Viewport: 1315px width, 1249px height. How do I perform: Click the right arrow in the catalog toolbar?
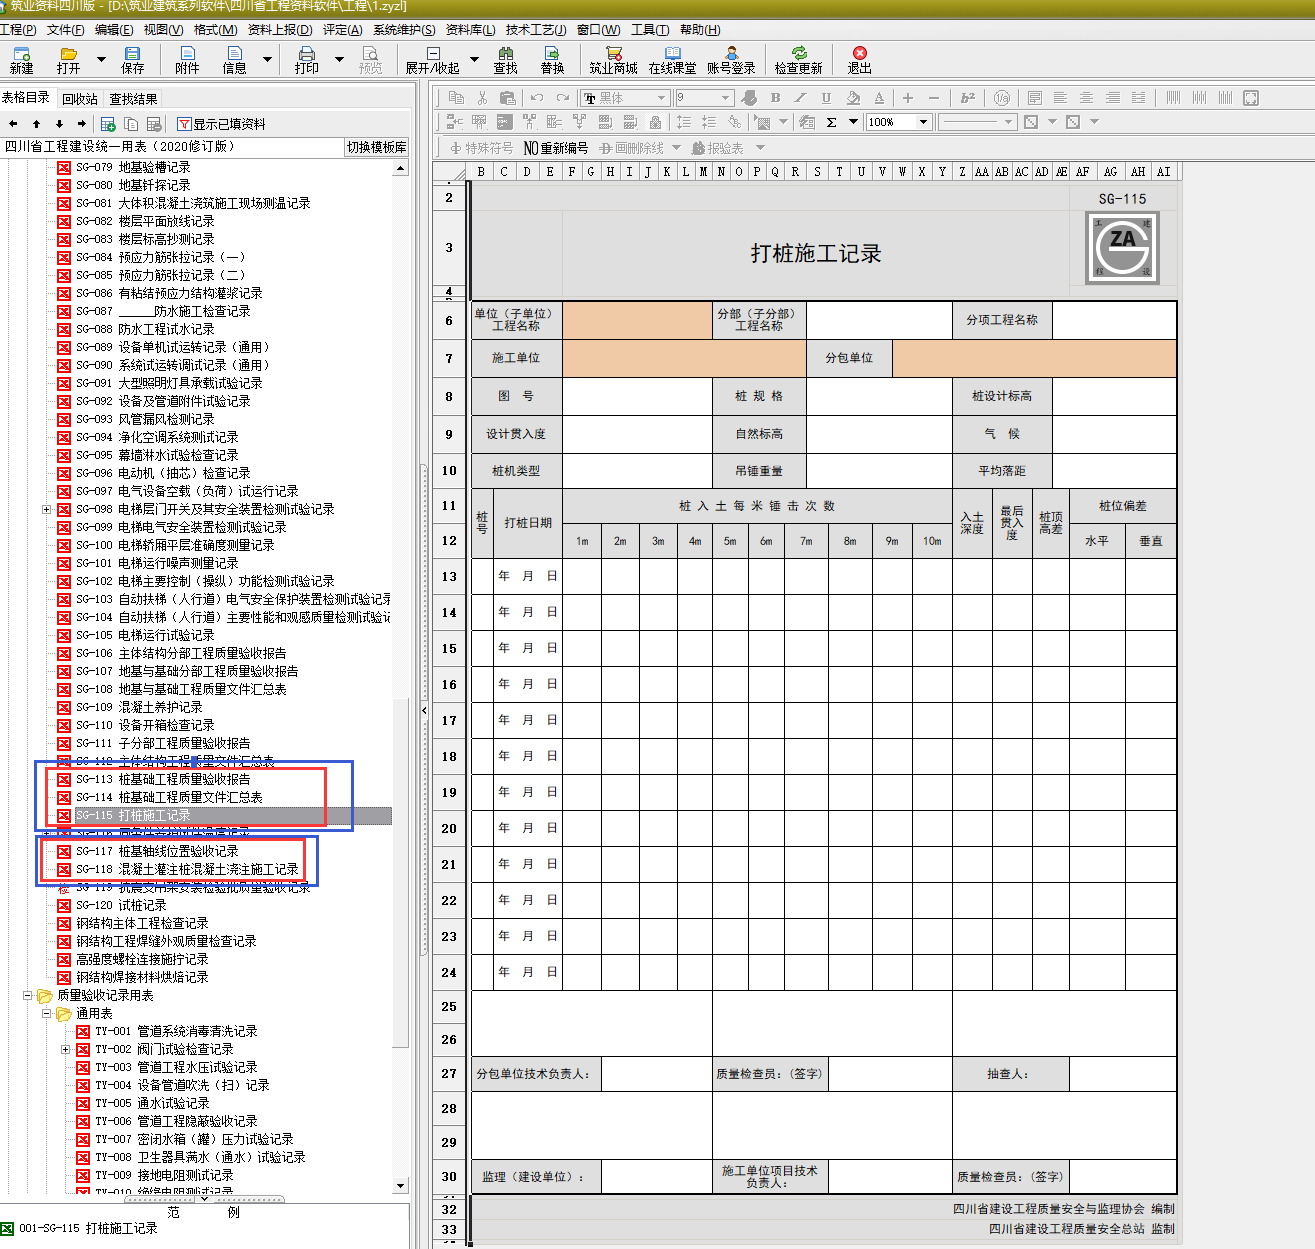coord(81,124)
